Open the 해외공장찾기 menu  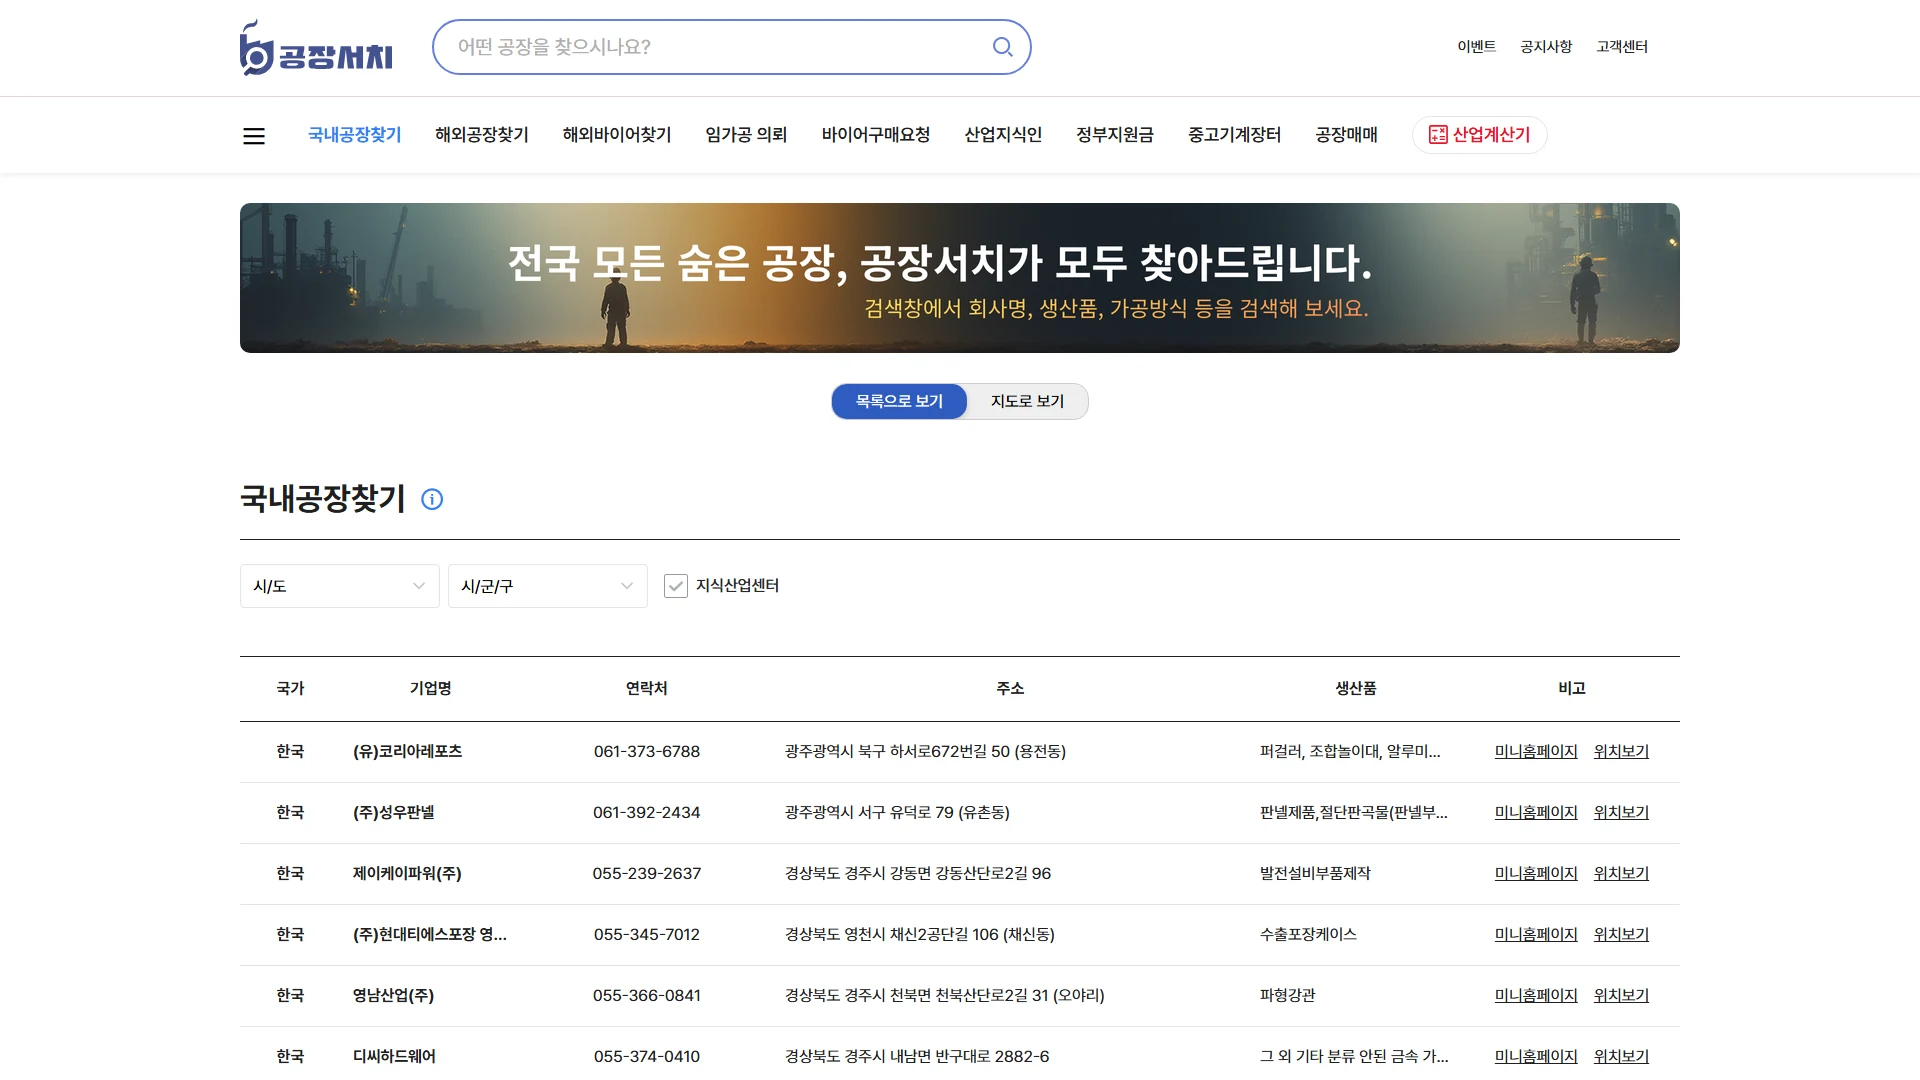click(482, 135)
